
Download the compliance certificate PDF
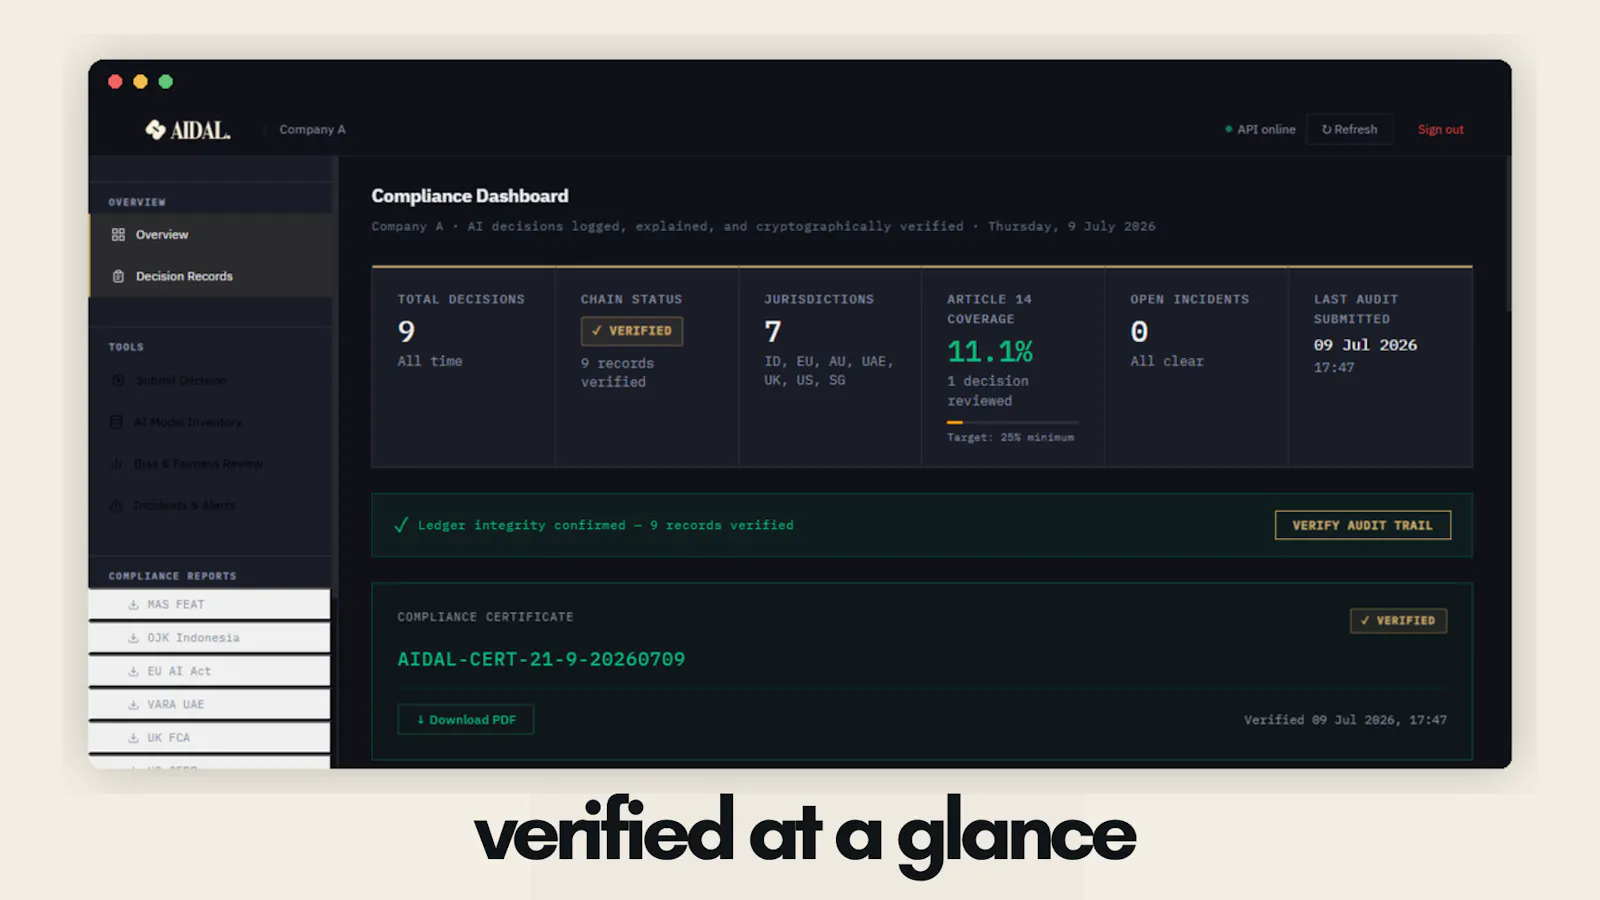(466, 720)
